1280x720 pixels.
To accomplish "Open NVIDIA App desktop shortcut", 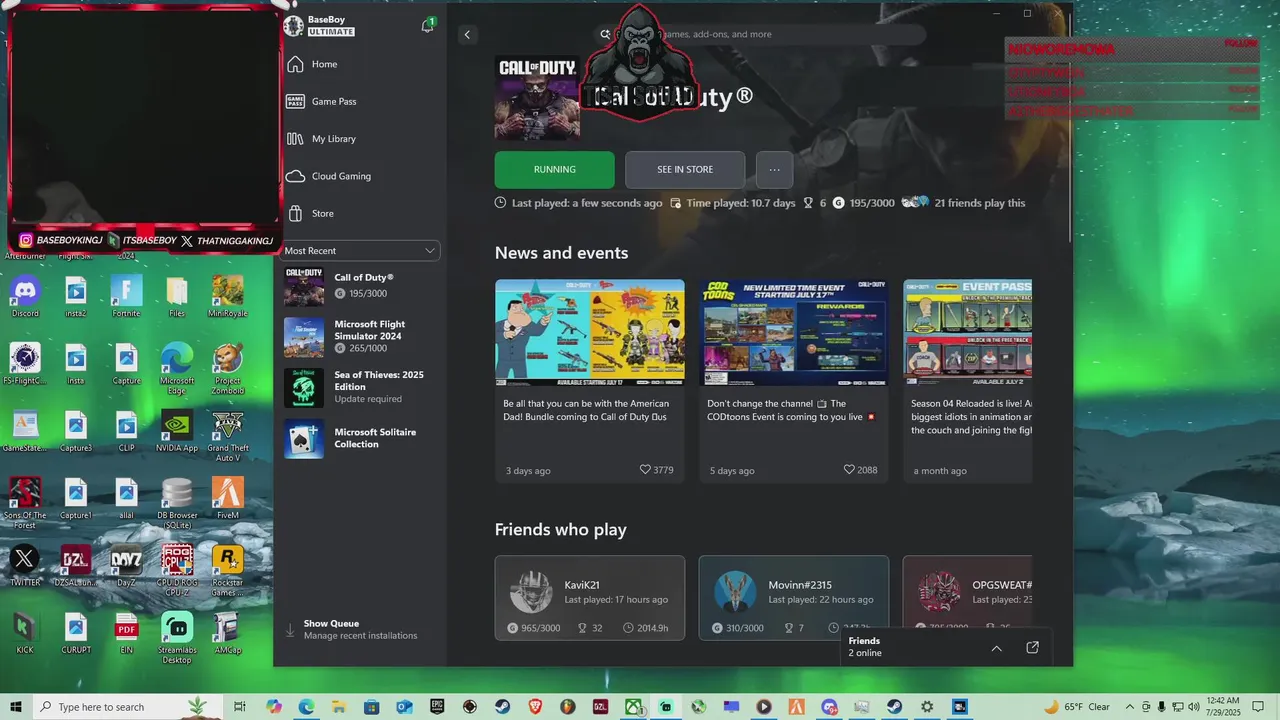I will (177, 431).
